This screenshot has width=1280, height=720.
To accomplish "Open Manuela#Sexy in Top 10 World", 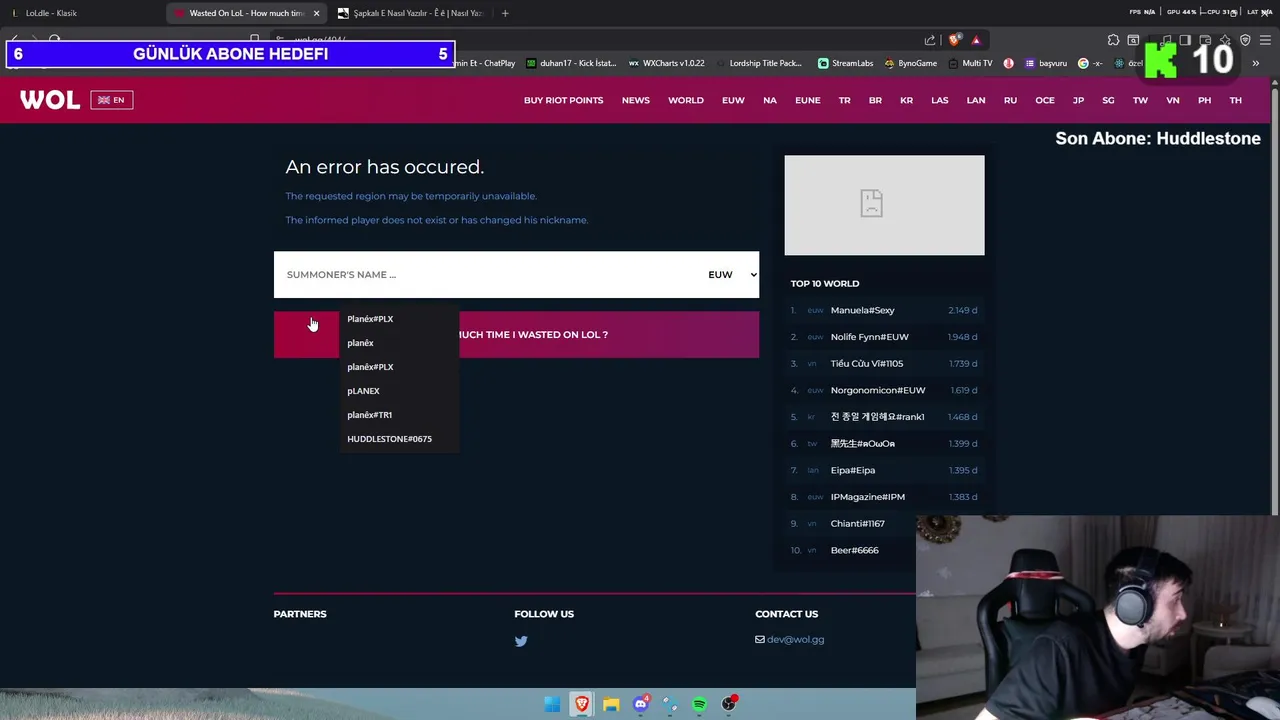I will coord(862,310).
